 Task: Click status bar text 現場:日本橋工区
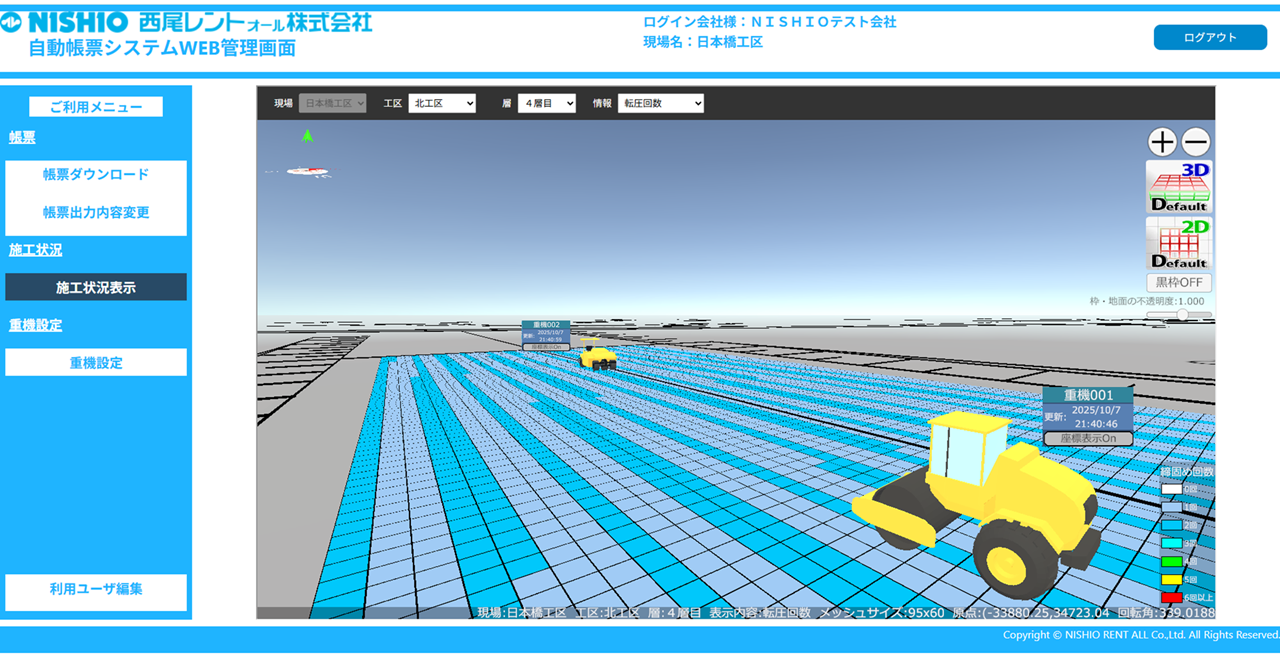tap(521, 612)
